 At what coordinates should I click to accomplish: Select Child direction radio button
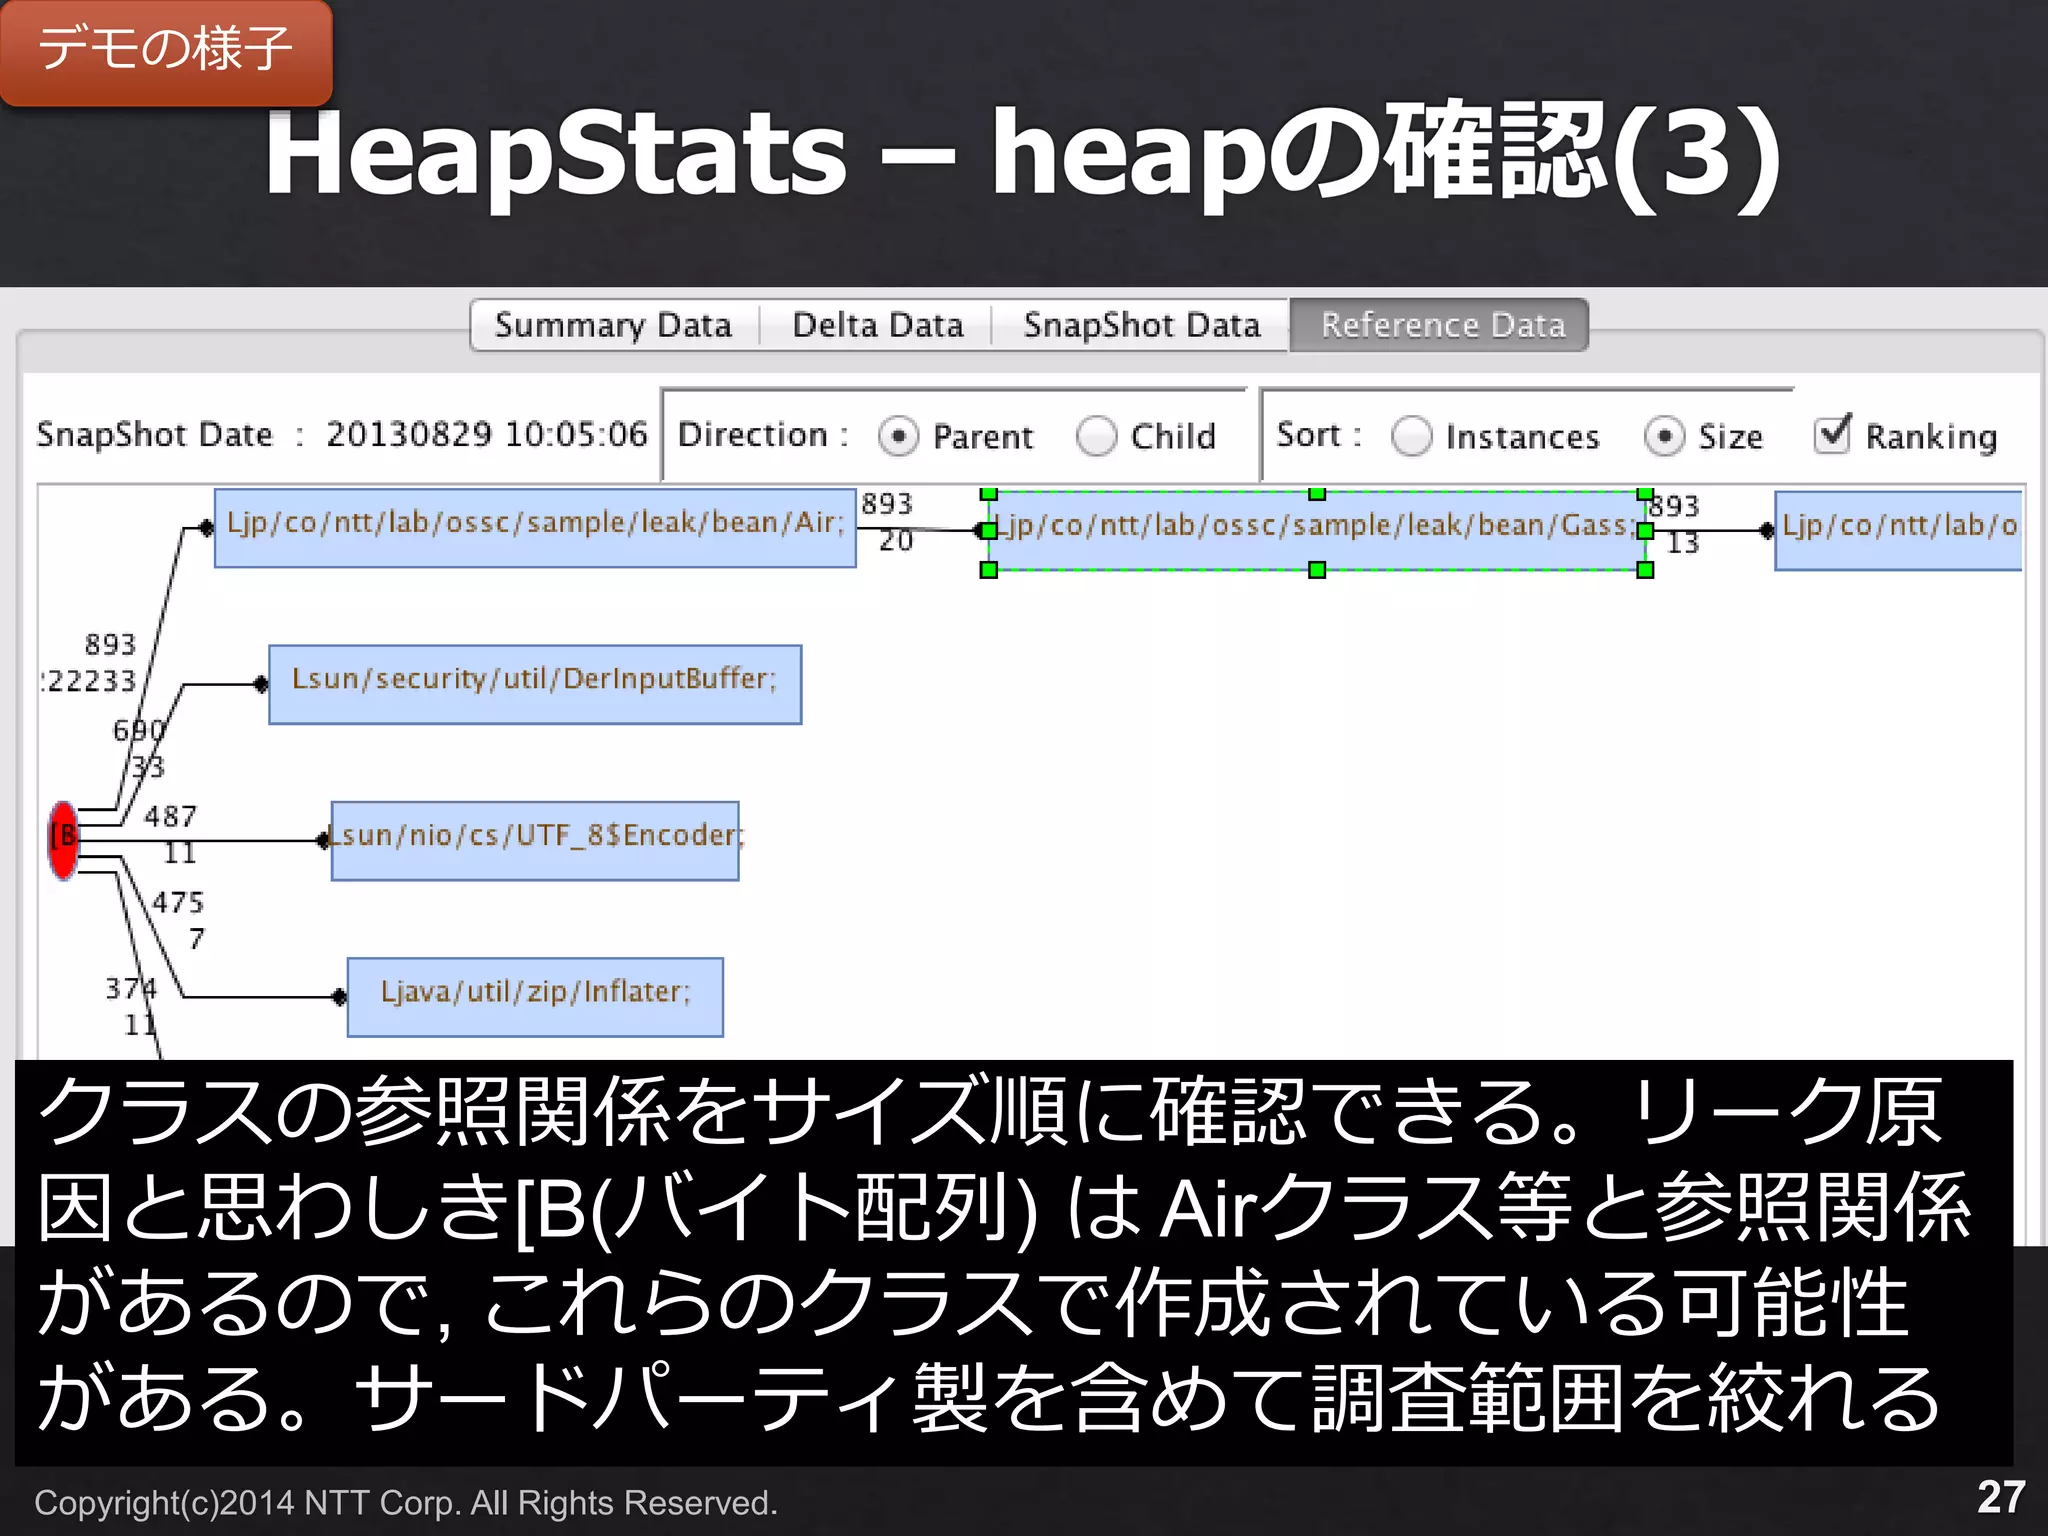[x=1096, y=437]
